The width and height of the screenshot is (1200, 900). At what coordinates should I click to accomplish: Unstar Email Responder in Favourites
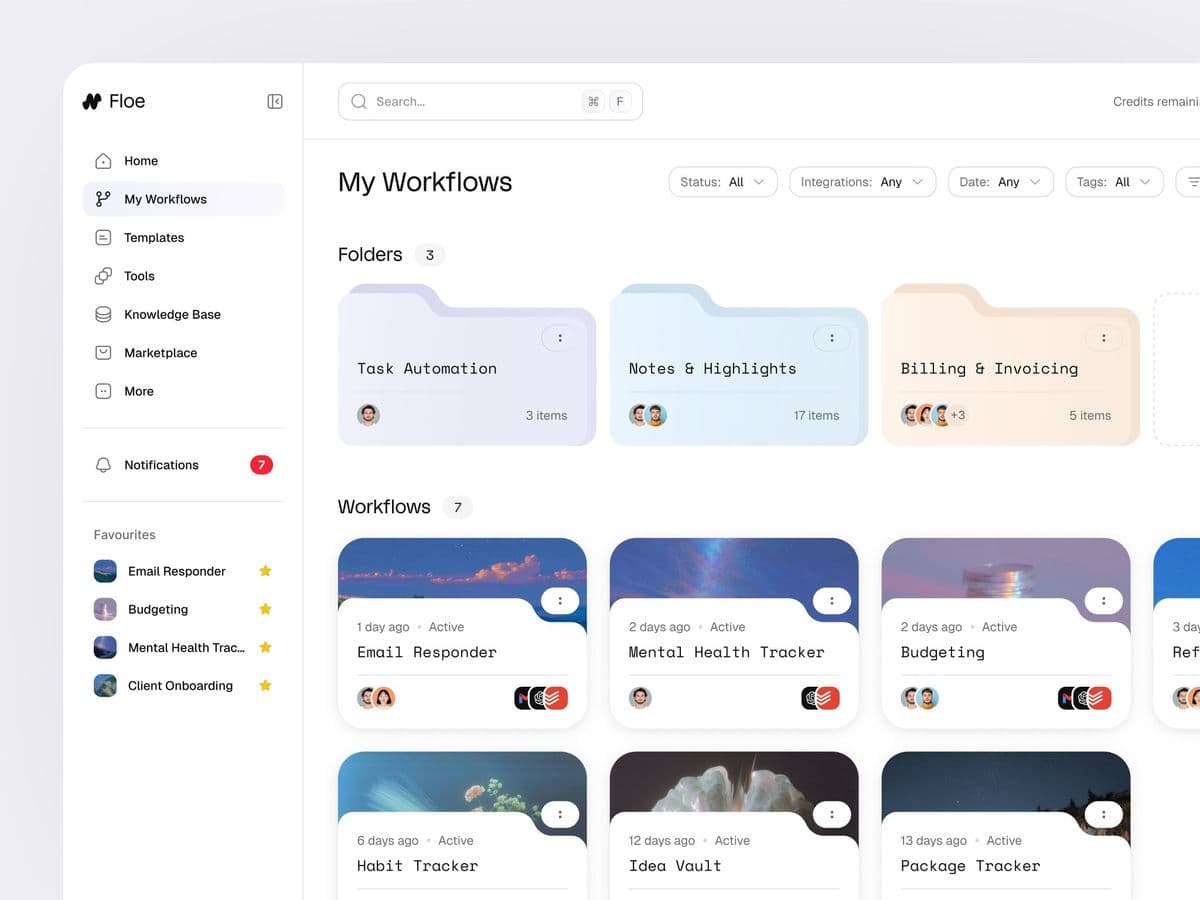[265, 571]
